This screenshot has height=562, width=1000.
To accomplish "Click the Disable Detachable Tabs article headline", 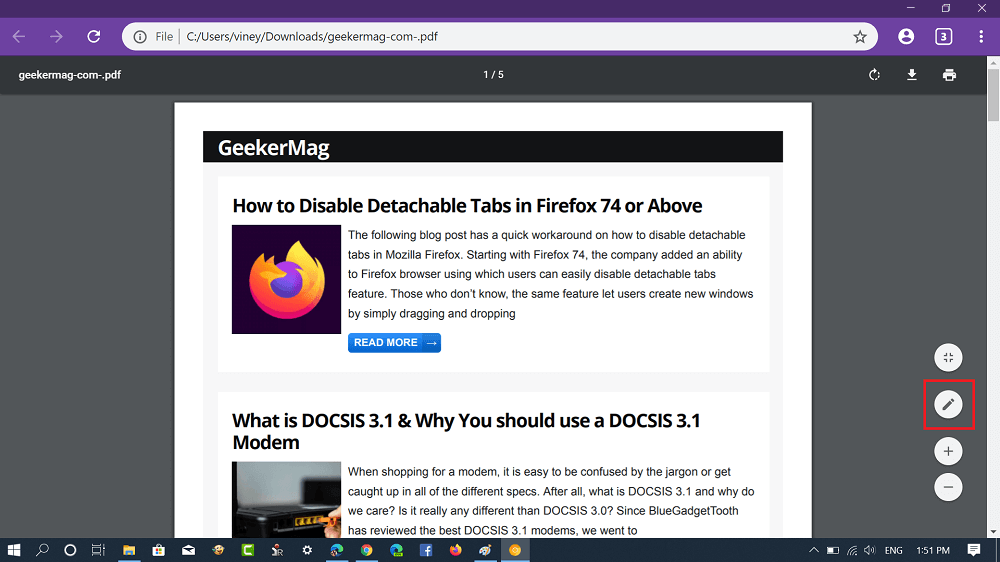I will 467,205.
